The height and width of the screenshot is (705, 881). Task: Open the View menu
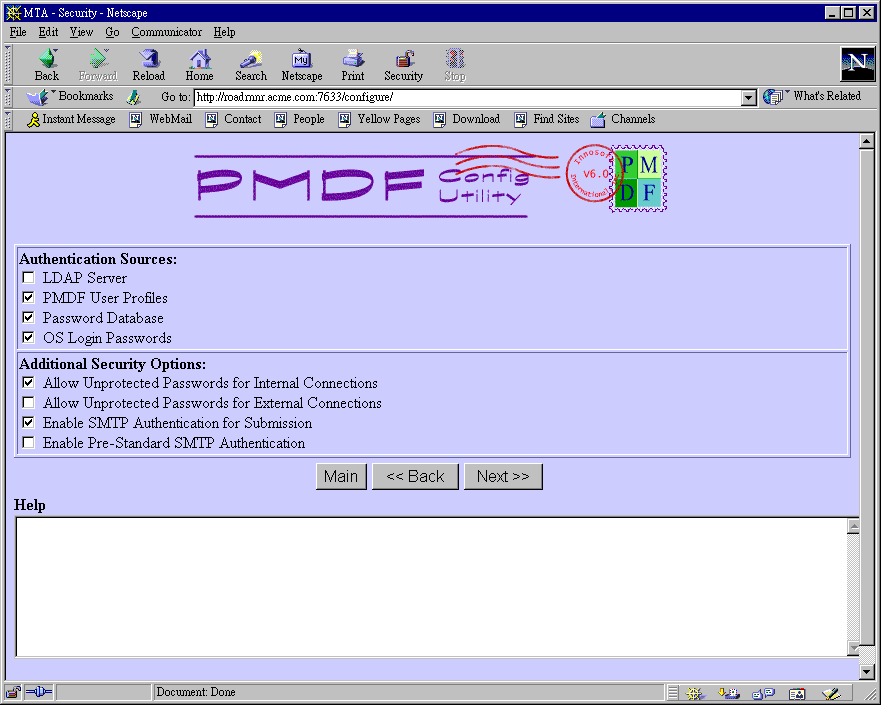point(81,32)
